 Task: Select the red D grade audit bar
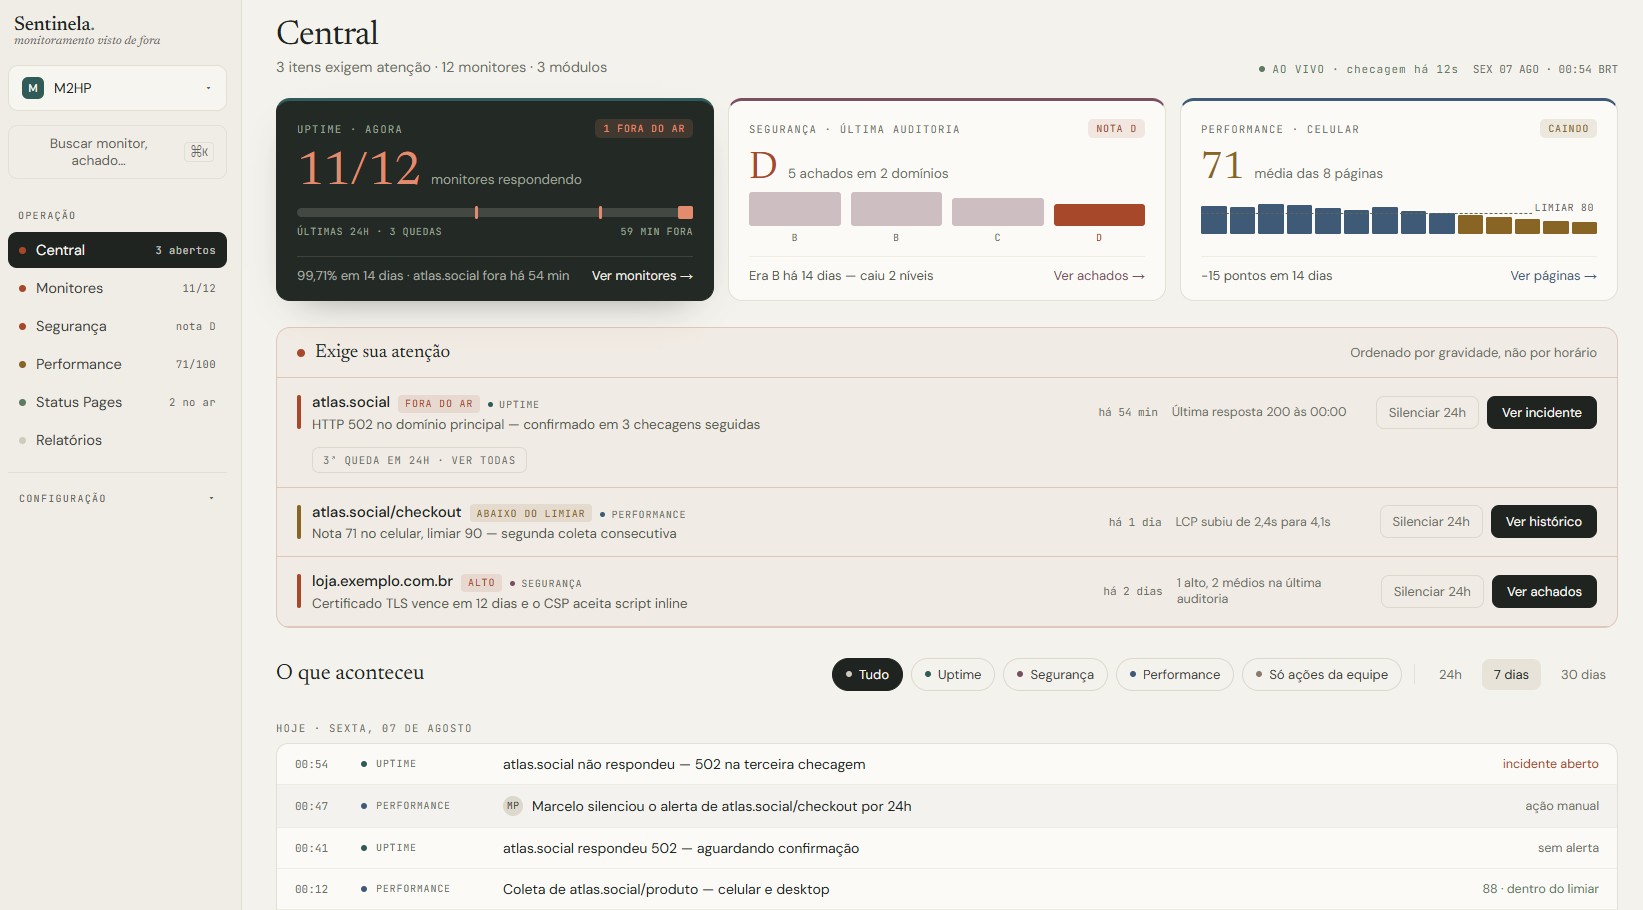coord(1099,215)
